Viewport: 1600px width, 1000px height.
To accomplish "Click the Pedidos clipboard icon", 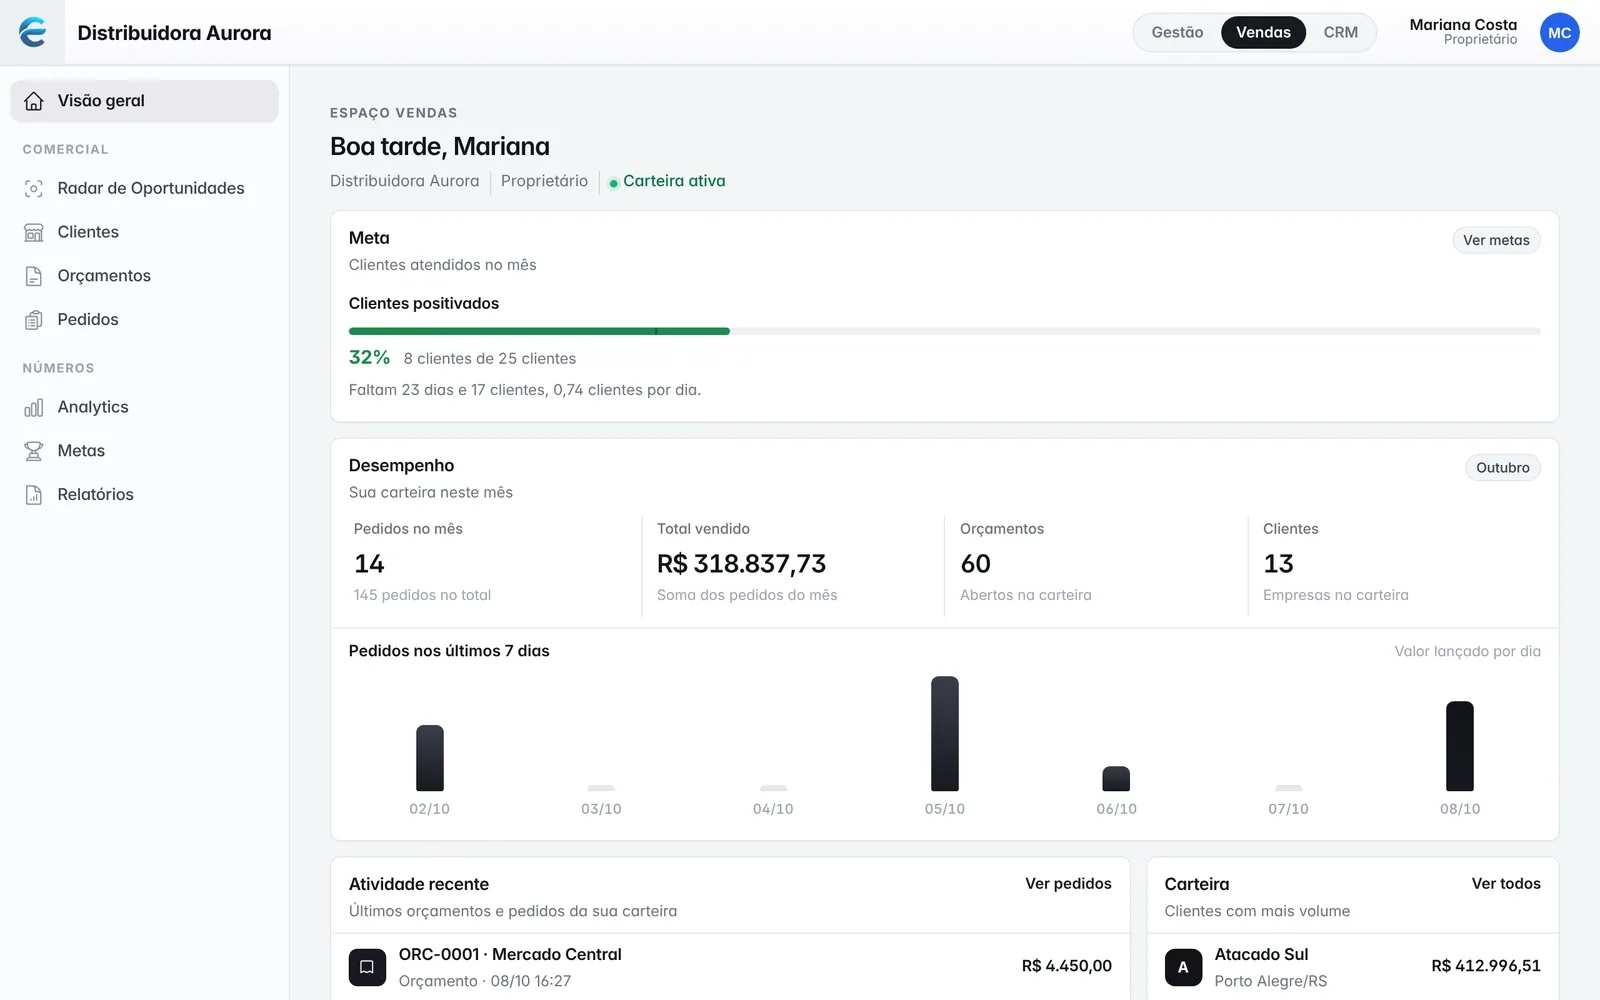I will [x=34, y=320].
